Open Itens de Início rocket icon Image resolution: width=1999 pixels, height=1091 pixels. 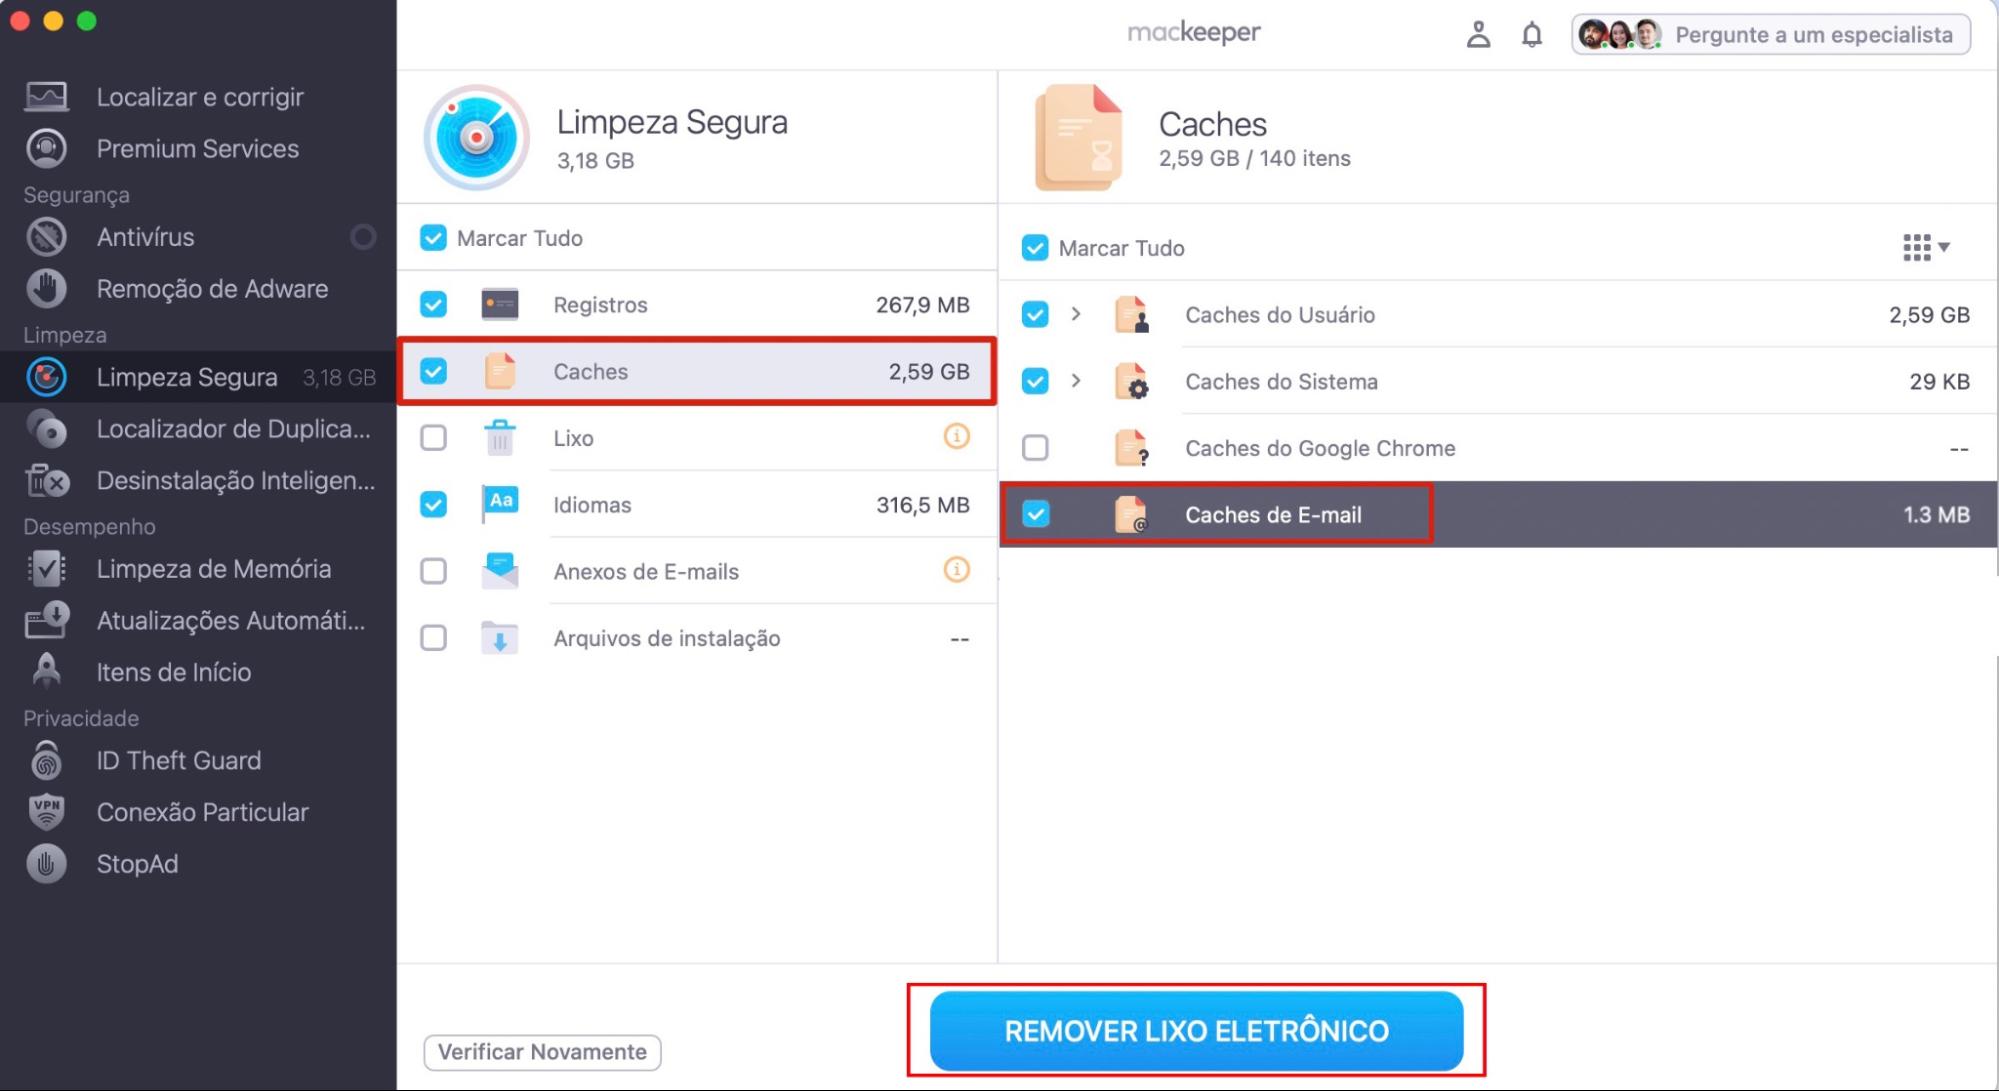[x=46, y=671]
